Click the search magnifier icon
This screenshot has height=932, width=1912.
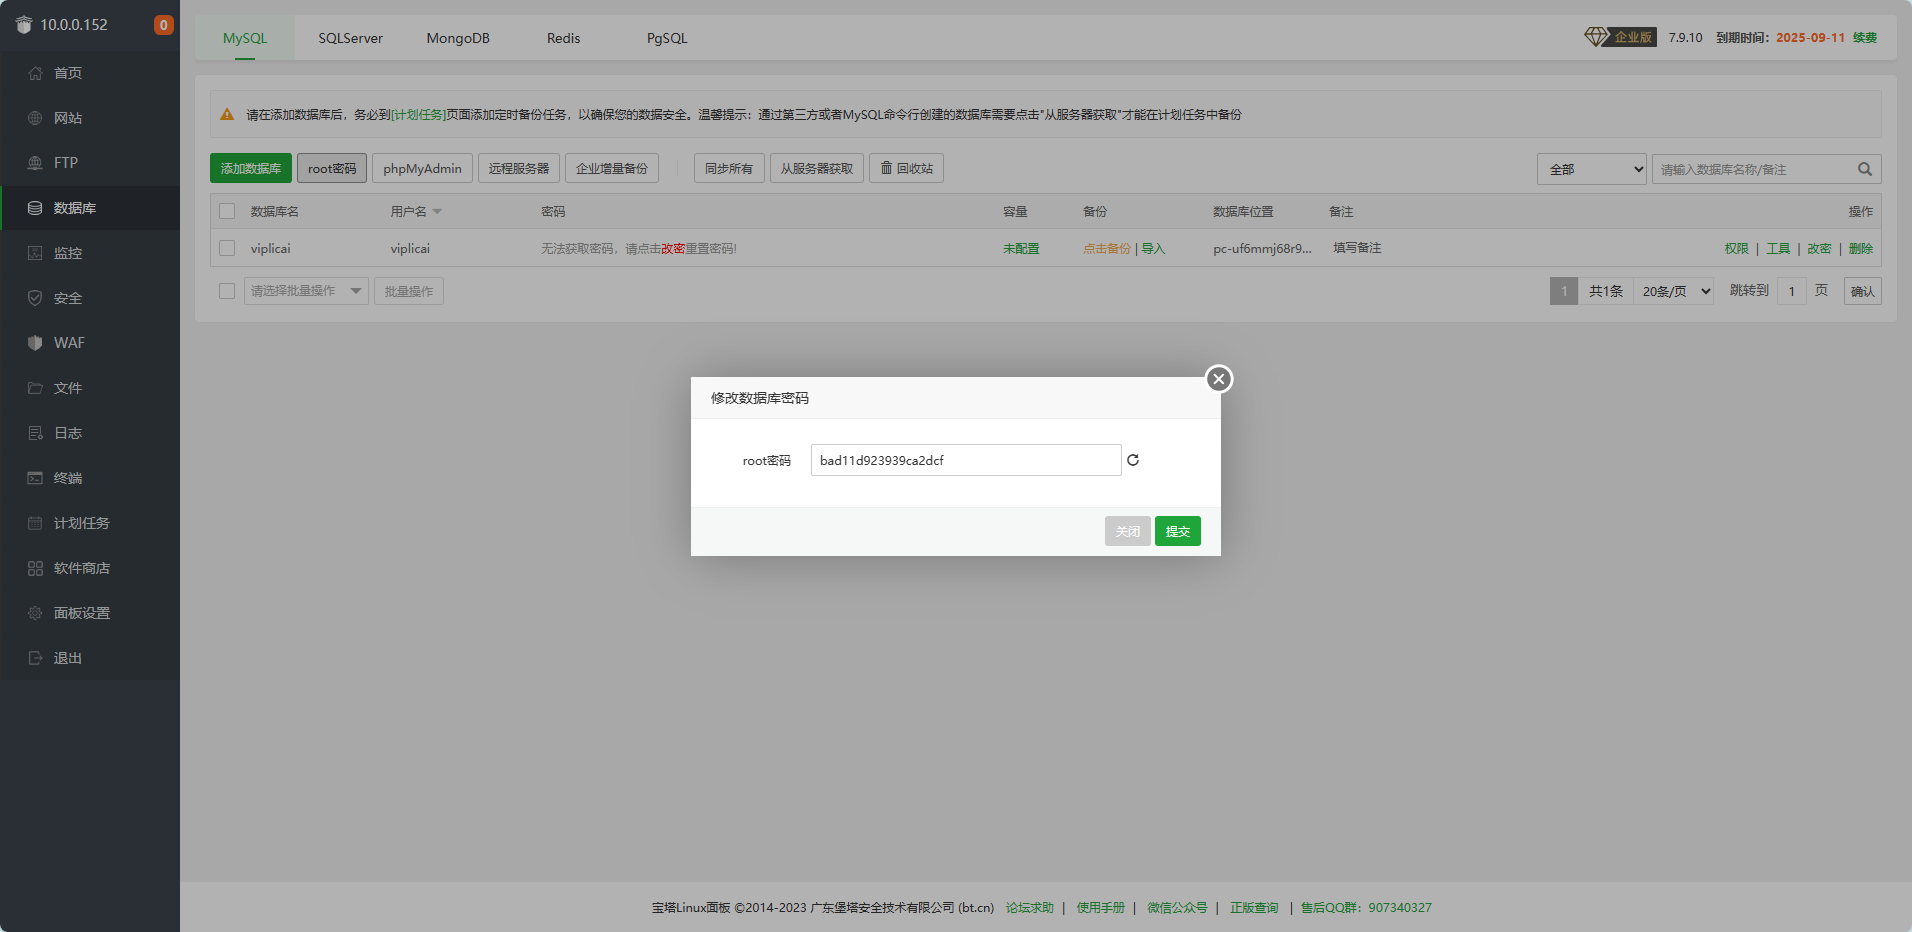(x=1864, y=169)
